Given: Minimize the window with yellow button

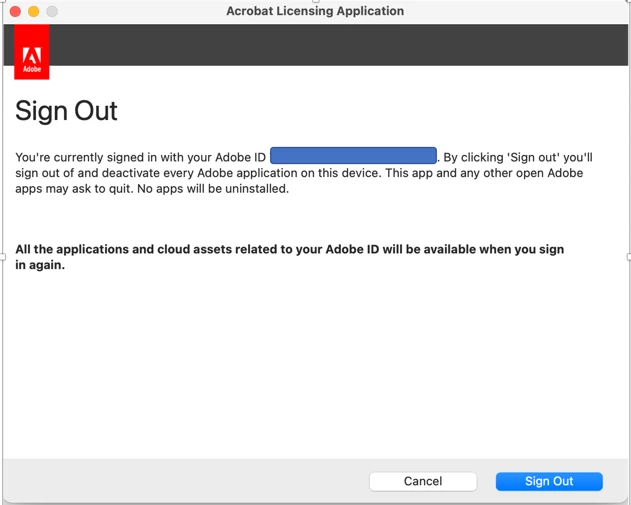Looking at the screenshot, I should coord(34,11).
